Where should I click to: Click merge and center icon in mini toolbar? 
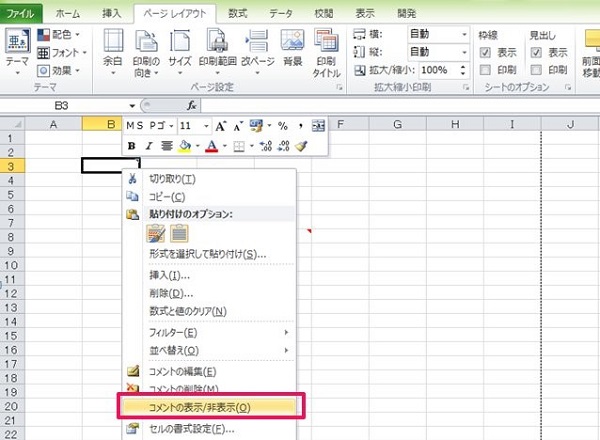click(x=318, y=126)
